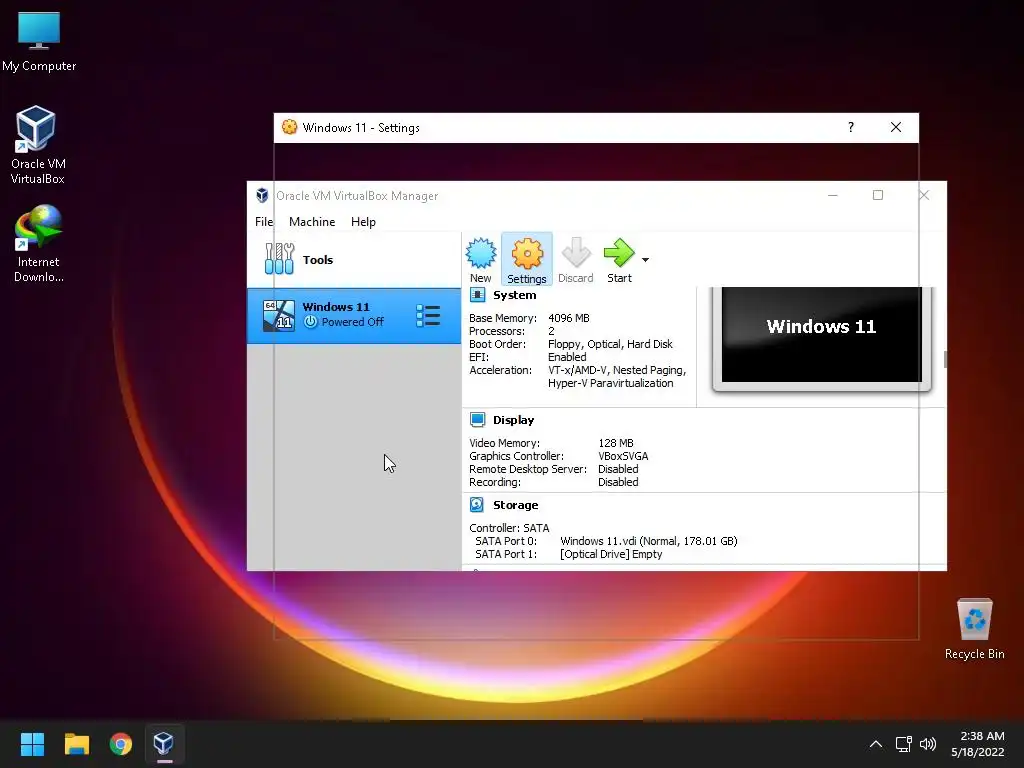This screenshot has width=1024, height=768.
Task: Select Internet Download Manager desktop shortcut
Action: click(39, 244)
